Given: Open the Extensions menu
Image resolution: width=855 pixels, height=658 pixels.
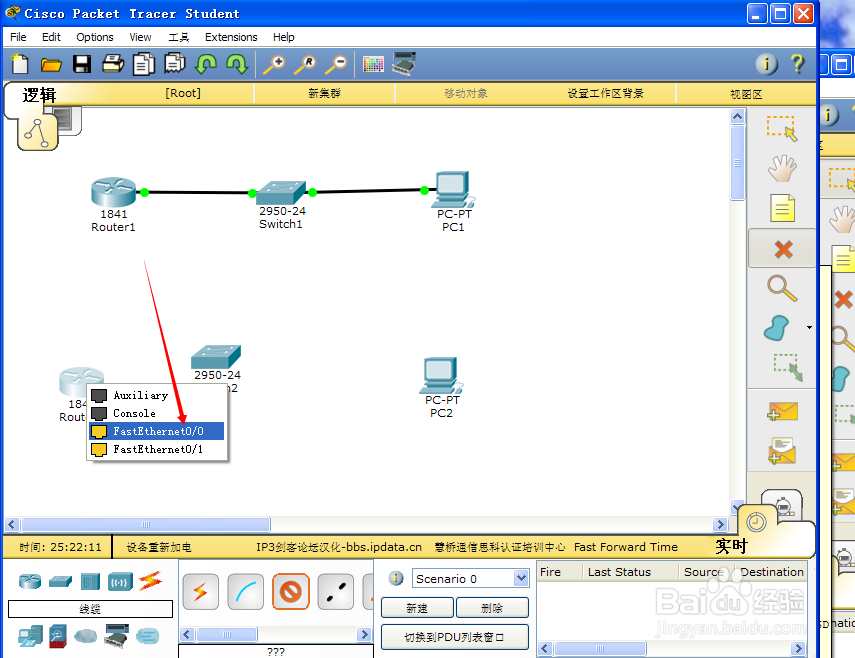Looking at the screenshot, I should 231,37.
